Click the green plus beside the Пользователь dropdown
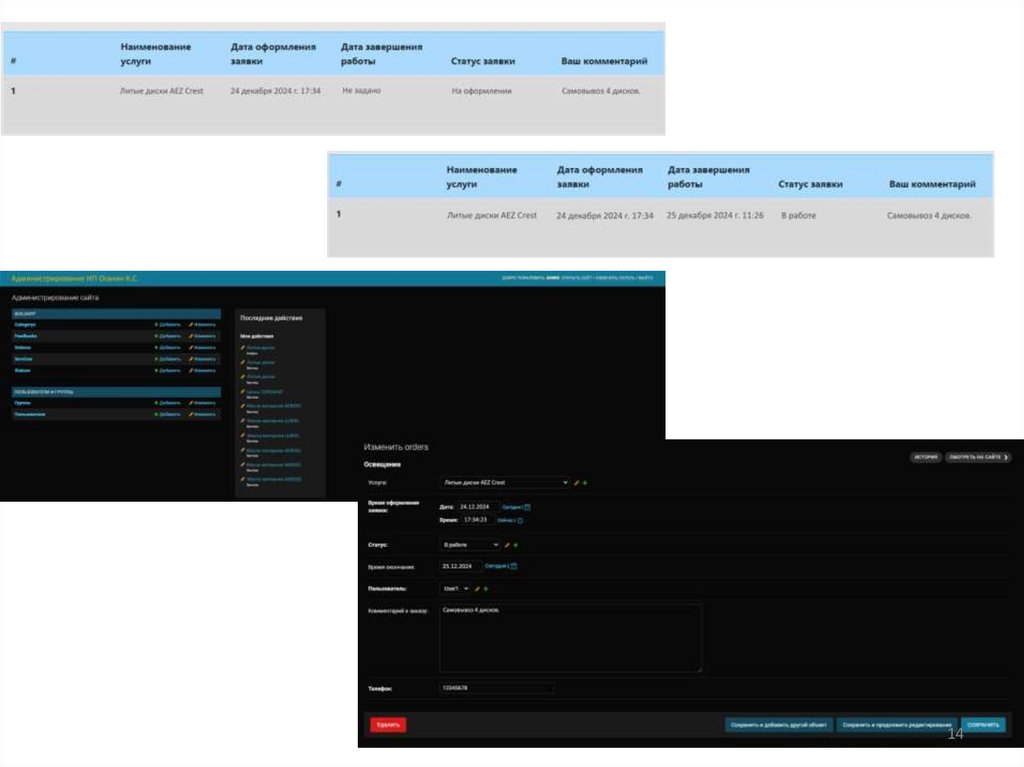This screenshot has height=767, width=1024. (x=486, y=589)
